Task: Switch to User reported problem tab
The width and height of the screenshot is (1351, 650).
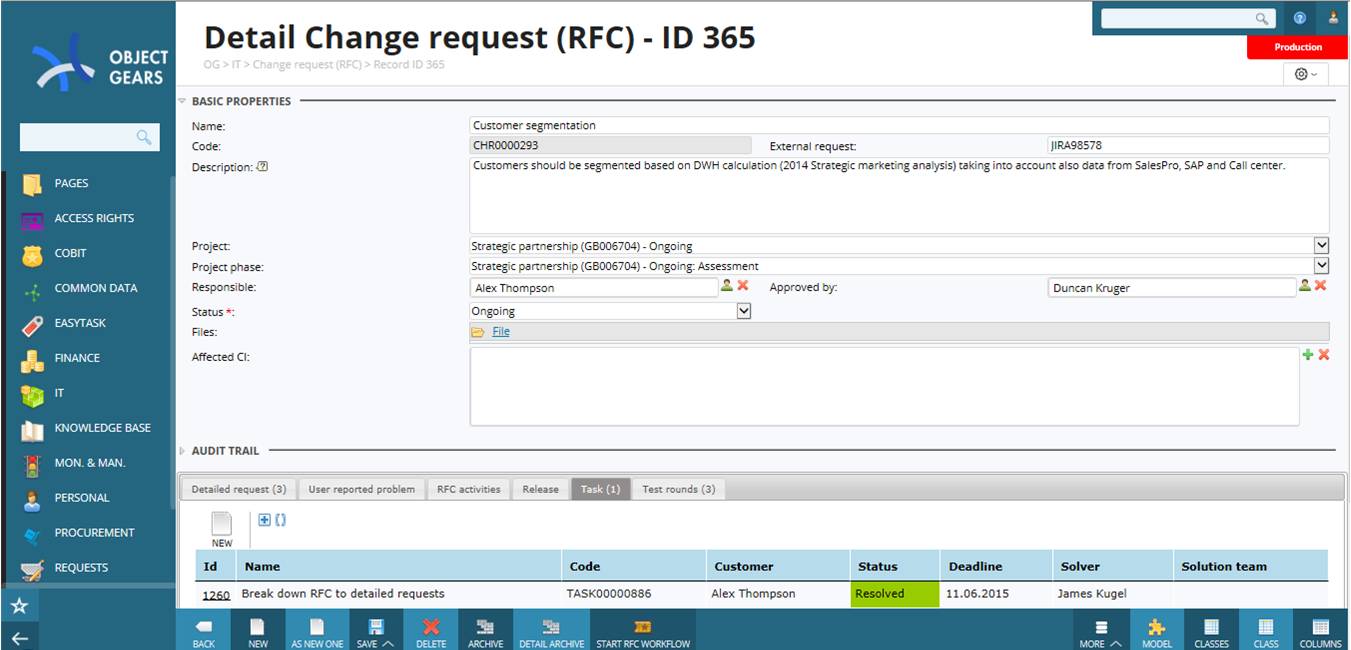Action: coord(361,489)
